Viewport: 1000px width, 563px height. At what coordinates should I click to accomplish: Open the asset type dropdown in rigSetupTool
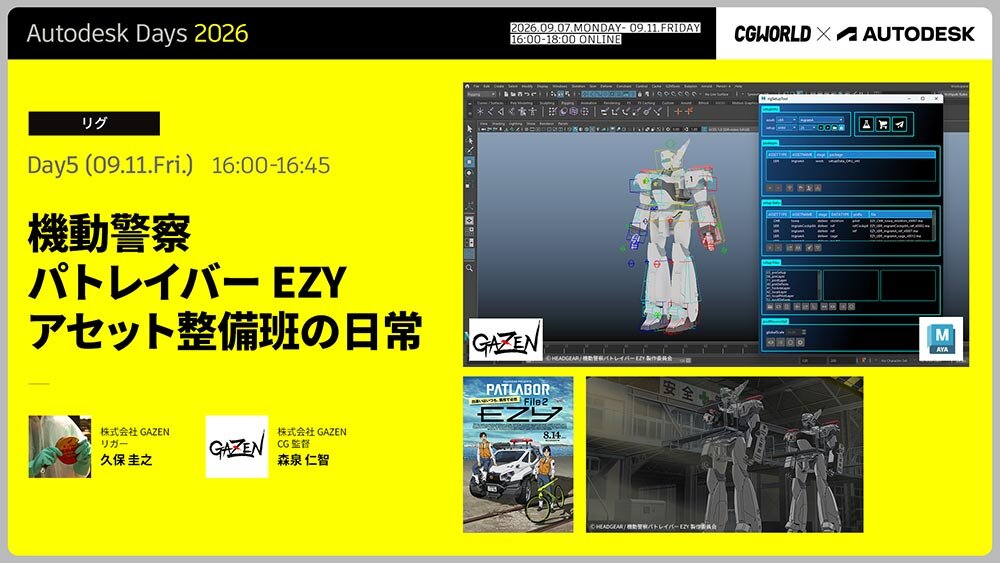(x=786, y=120)
